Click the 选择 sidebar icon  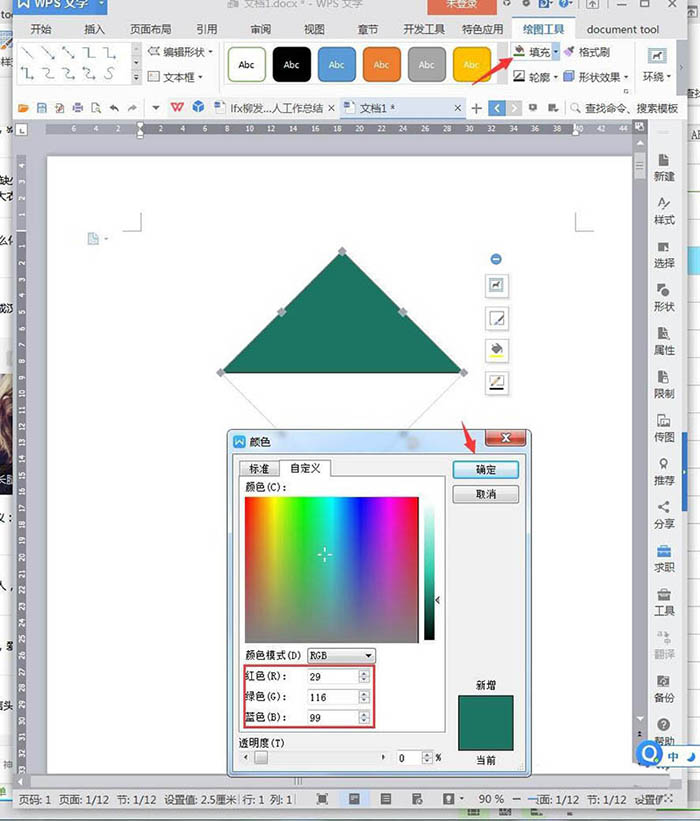pos(663,254)
